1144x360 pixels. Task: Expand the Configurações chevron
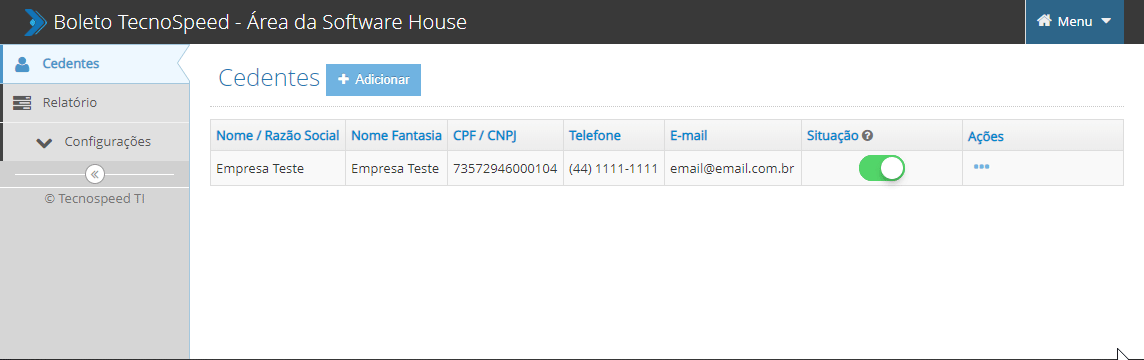pyautogui.click(x=44, y=142)
